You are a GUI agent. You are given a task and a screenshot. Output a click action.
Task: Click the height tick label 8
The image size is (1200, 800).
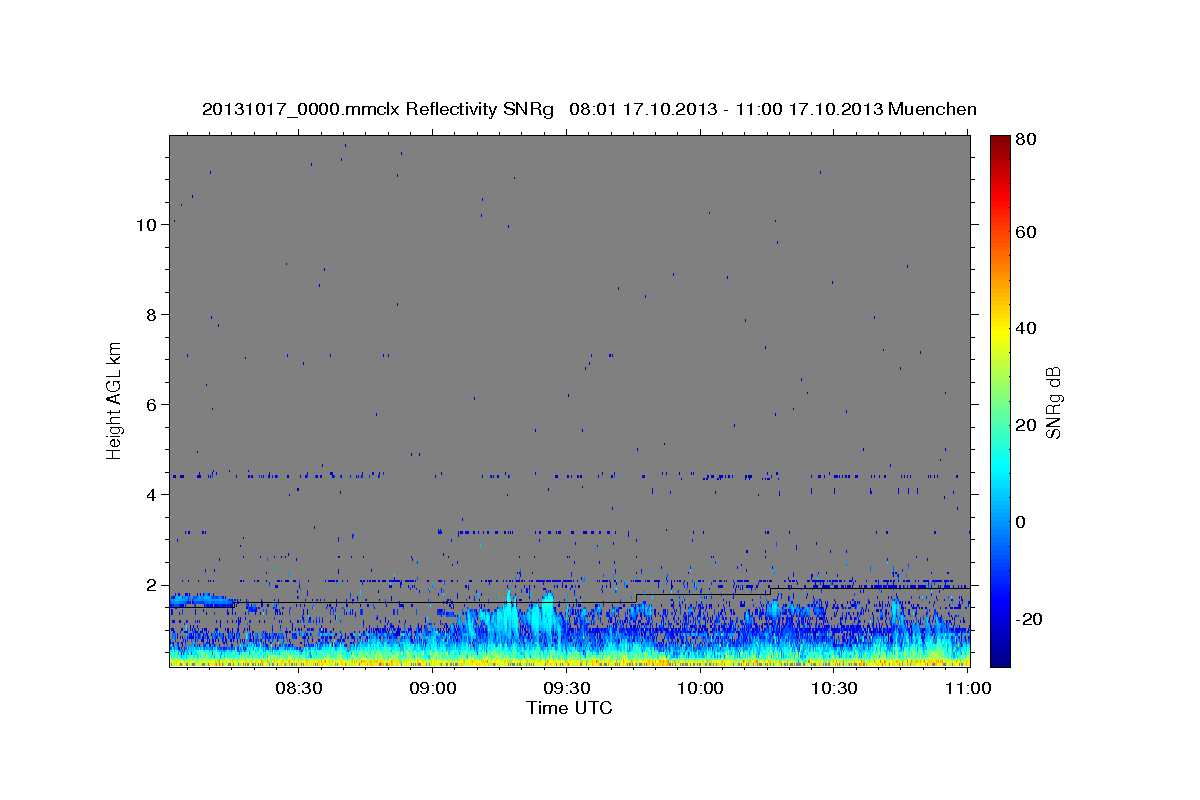tap(152, 315)
